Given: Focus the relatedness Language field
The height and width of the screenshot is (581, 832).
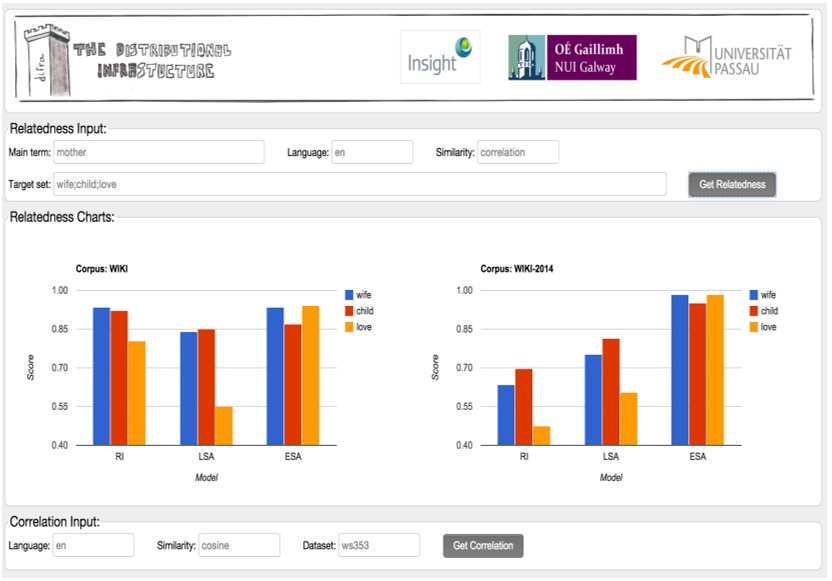Looking at the screenshot, I should (372, 152).
